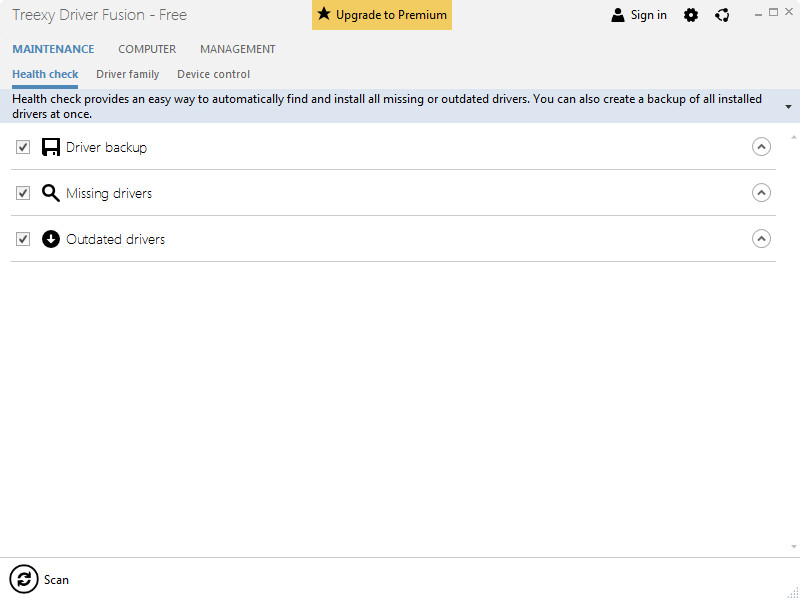Collapse the Outdated drivers section
Screen dimensions: 800x600
761,239
